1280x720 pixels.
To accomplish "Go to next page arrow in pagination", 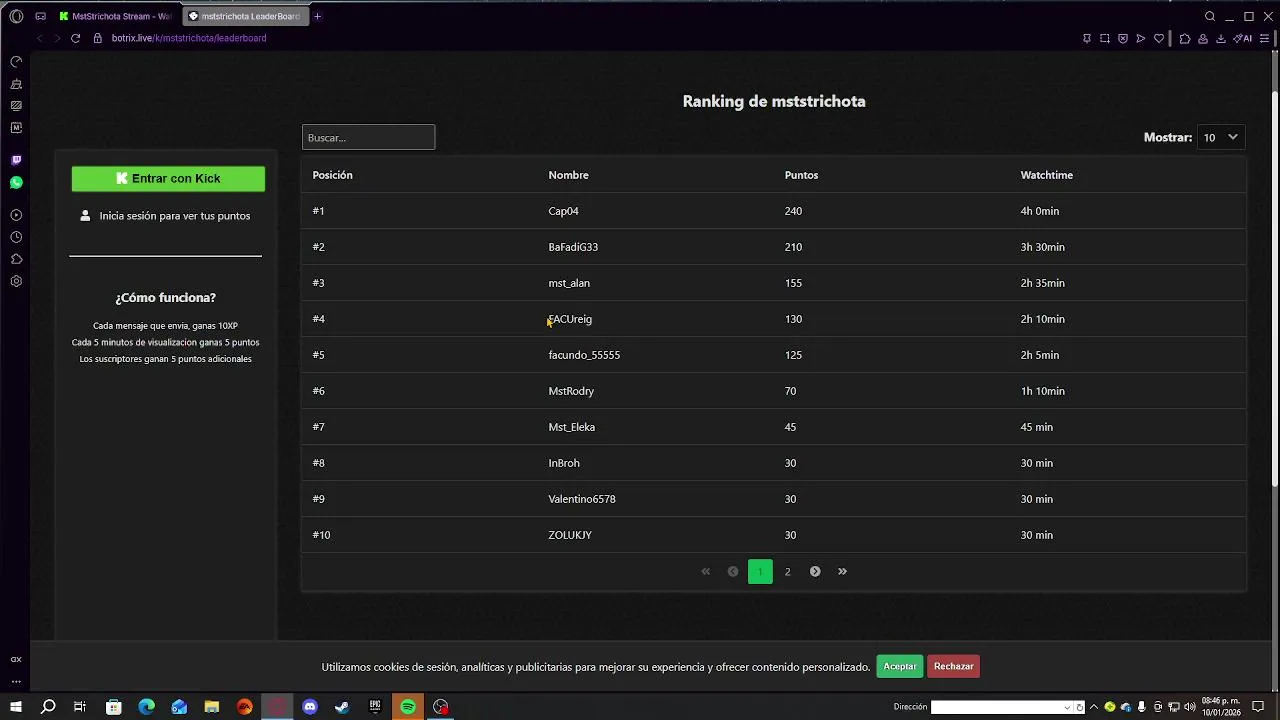I will 815,572.
